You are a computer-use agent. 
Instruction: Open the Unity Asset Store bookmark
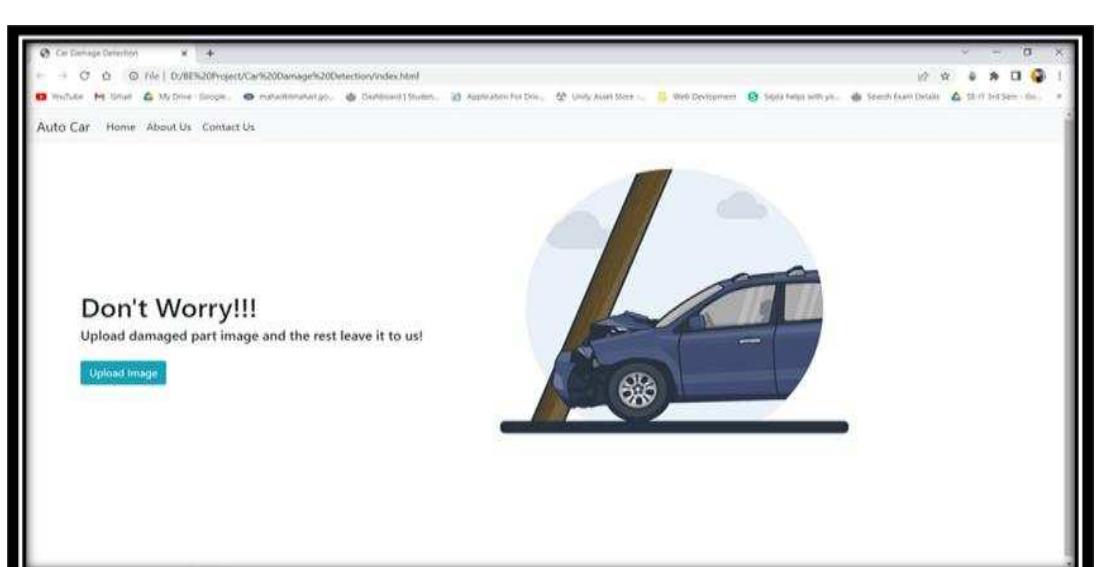[x=602, y=98]
